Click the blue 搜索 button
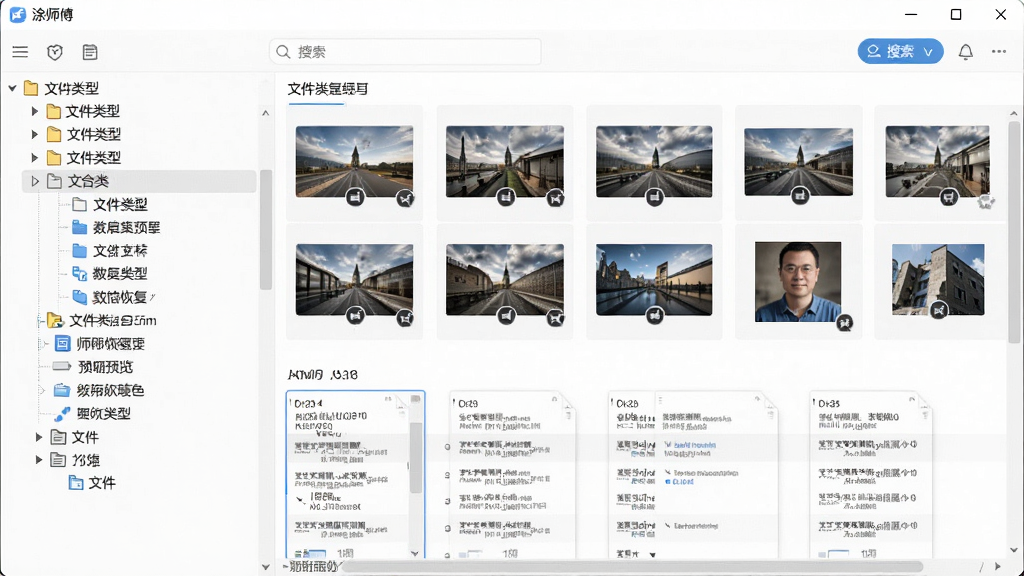This screenshot has width=1024, height=576. point(900,52)
